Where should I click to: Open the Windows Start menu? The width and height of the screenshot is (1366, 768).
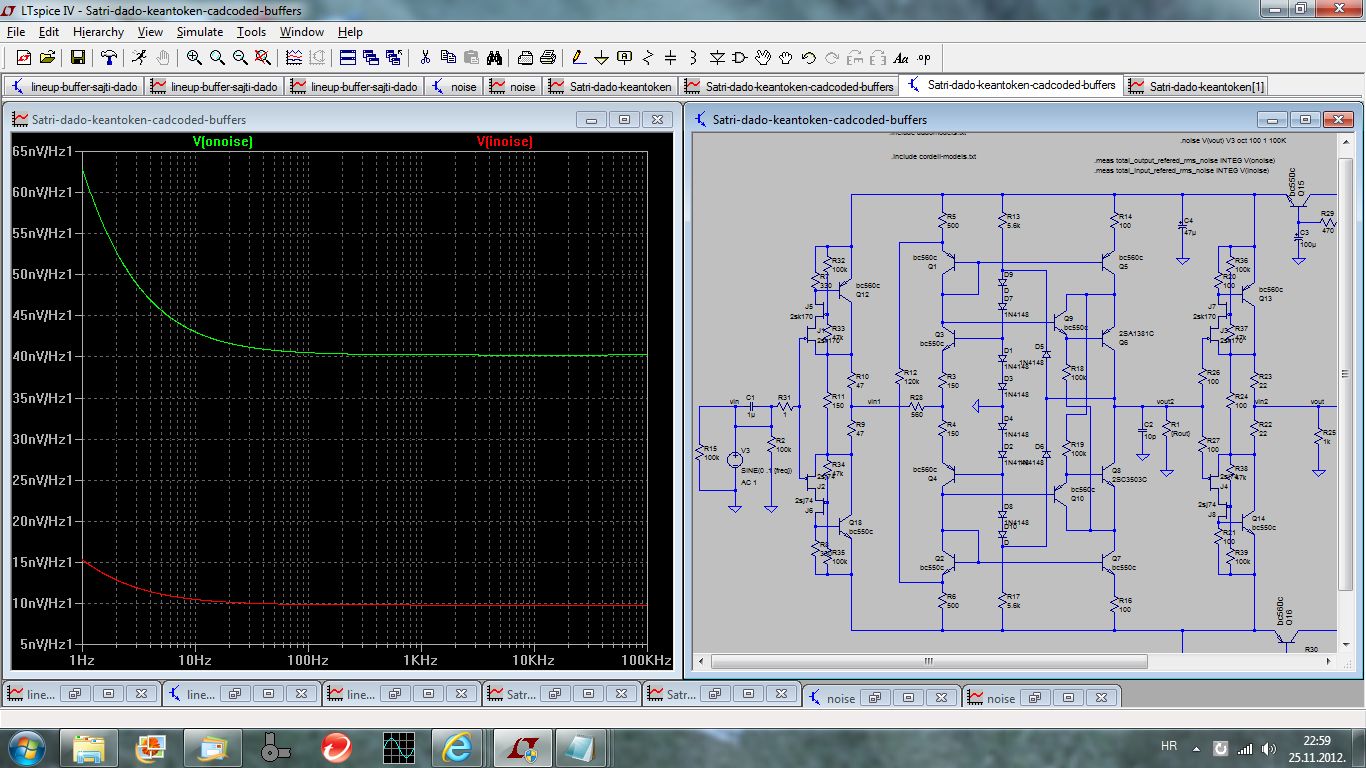tap(27, 747)
